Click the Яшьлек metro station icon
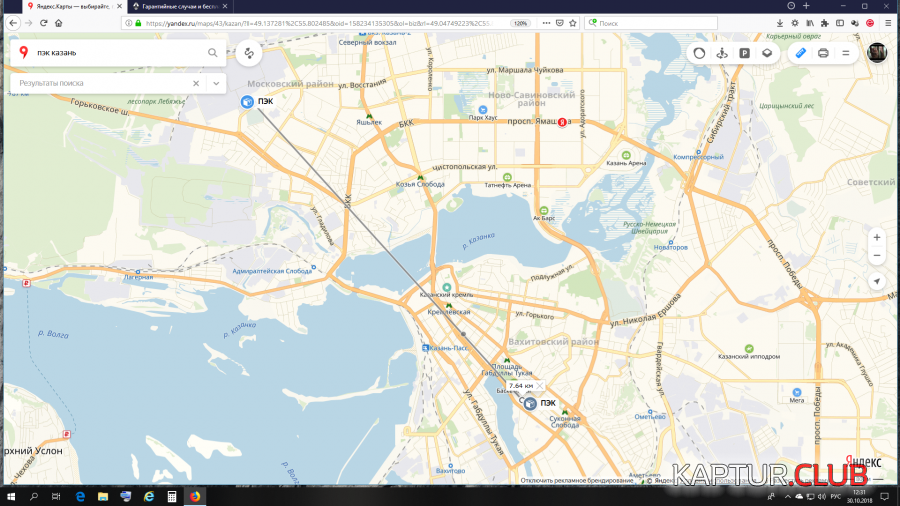Image resolution: width=900 pixels, height=506 pixels. [x=369, y=116]
